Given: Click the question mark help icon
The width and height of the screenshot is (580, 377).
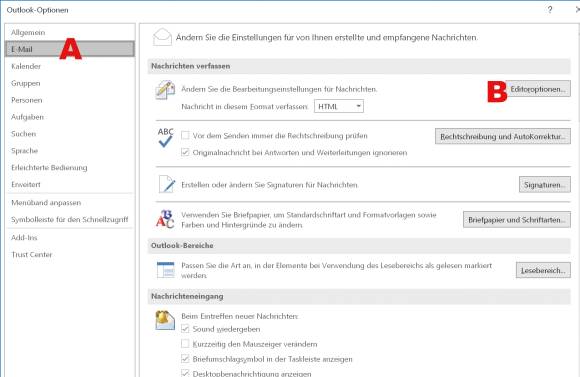Looking at the screenshot, I should (x=550, y=10).
